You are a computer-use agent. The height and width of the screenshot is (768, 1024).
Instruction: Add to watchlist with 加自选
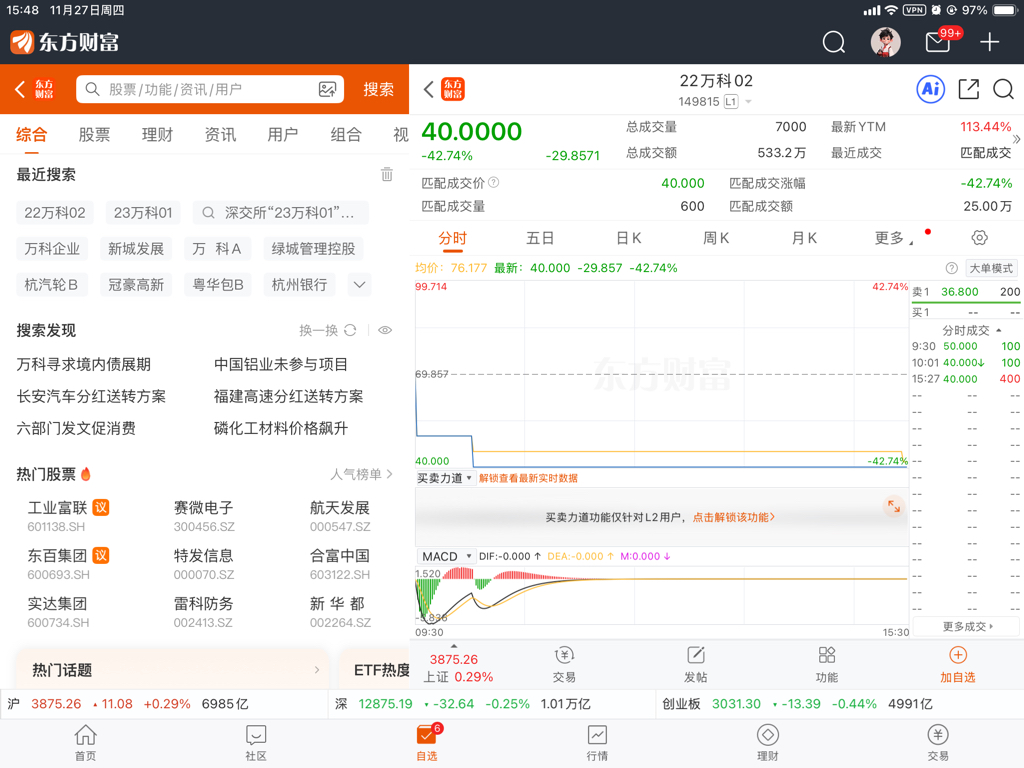pos(957,665)
